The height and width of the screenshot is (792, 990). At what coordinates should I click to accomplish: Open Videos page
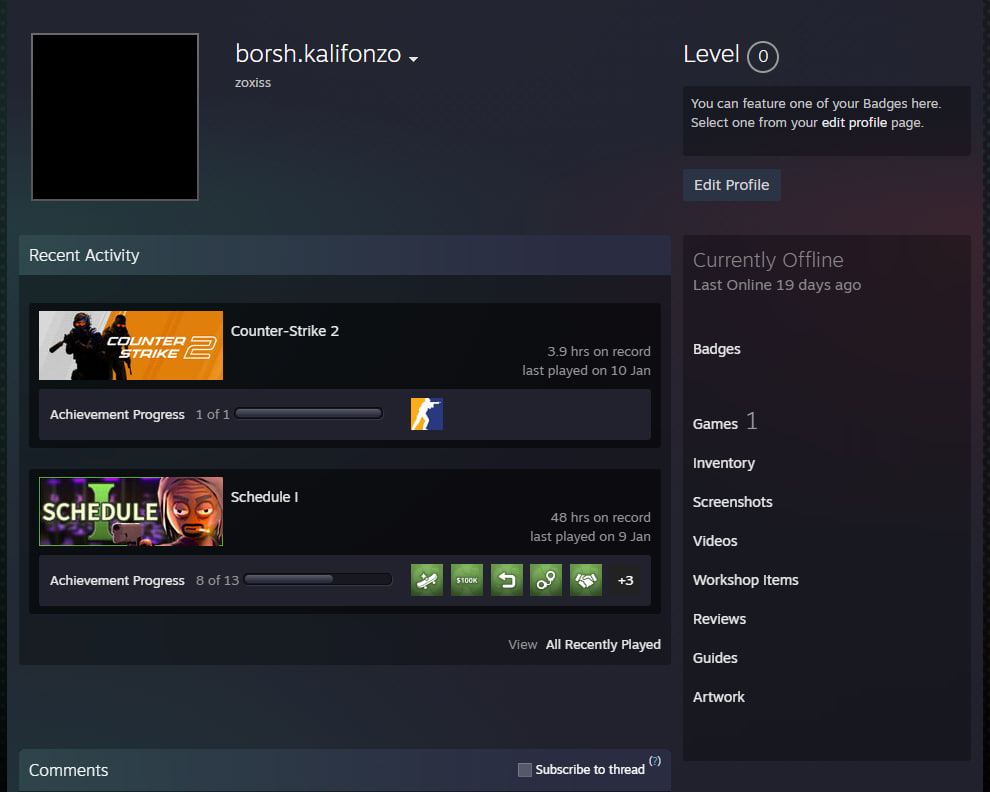pos(715,541)
